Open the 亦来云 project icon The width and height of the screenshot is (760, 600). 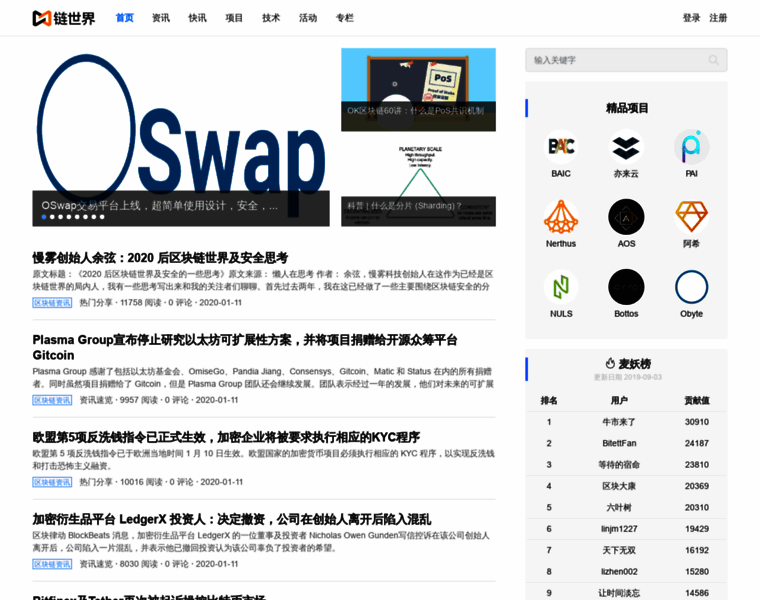click(626, 146)
